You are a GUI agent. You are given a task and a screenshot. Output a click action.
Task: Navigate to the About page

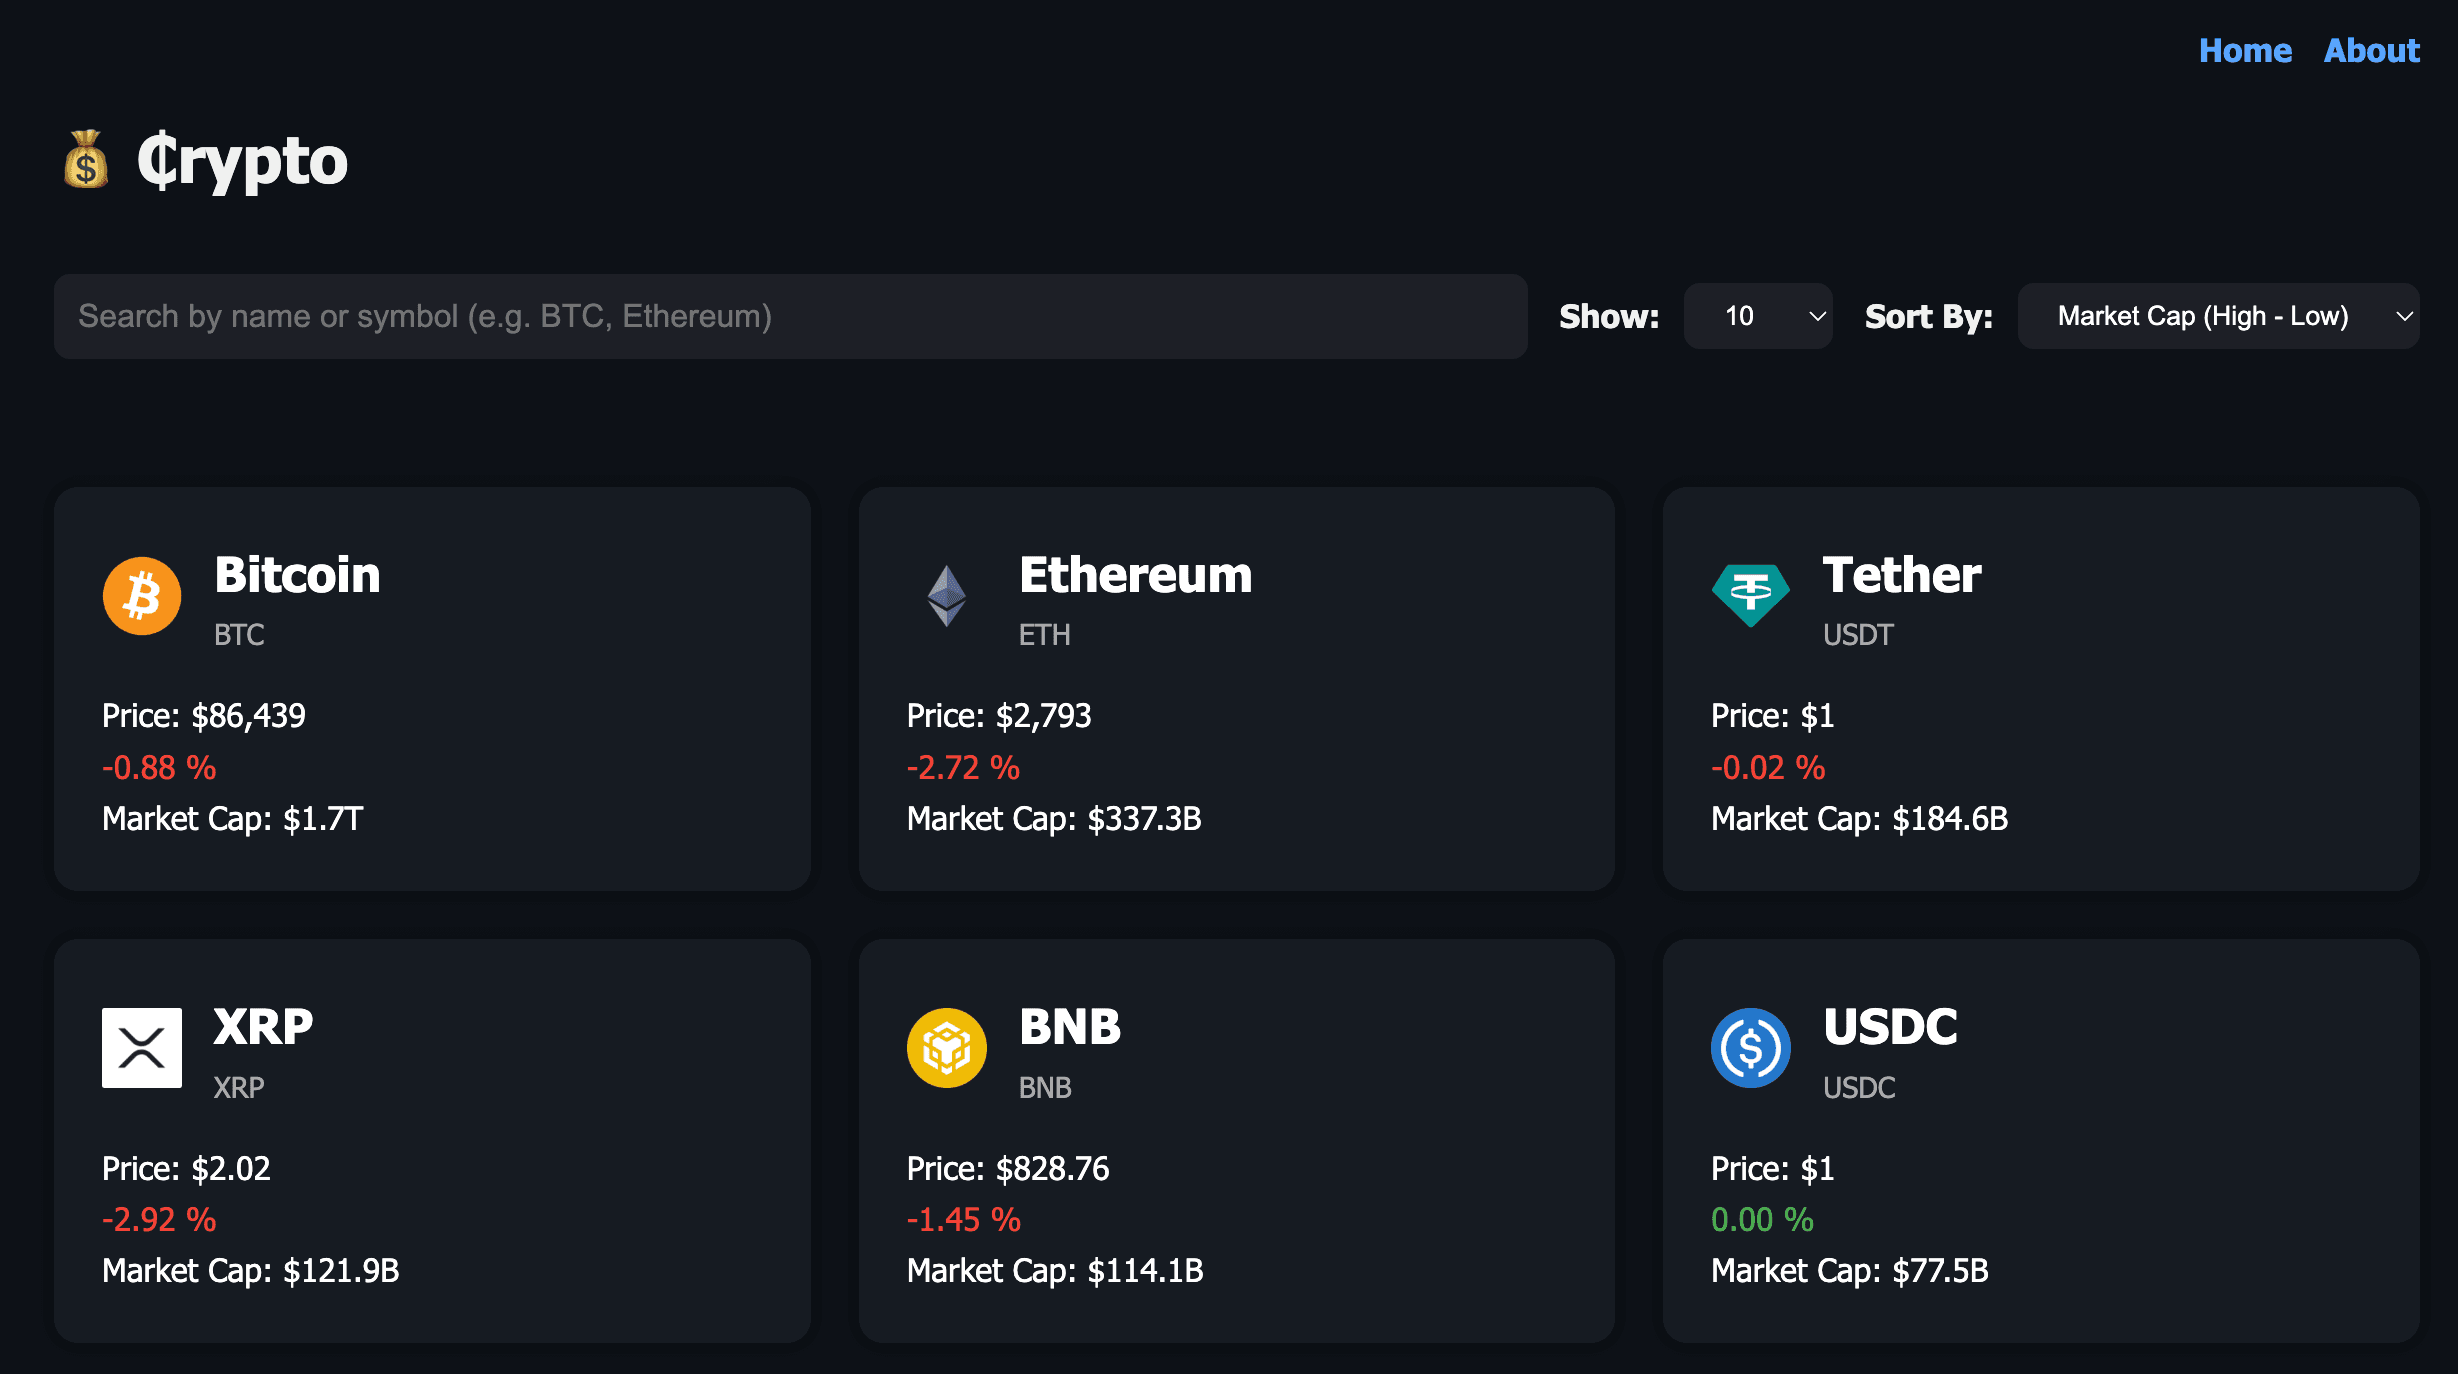(x=2371, y=50)
